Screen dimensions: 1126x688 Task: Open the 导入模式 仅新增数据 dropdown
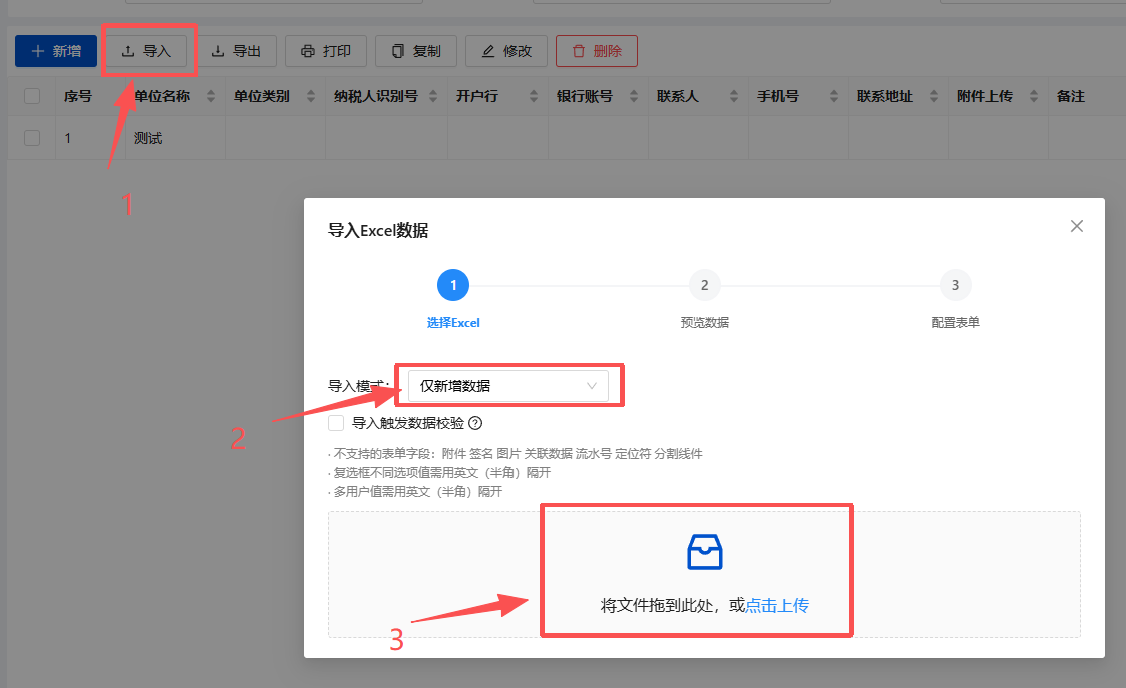coord(508,386)
